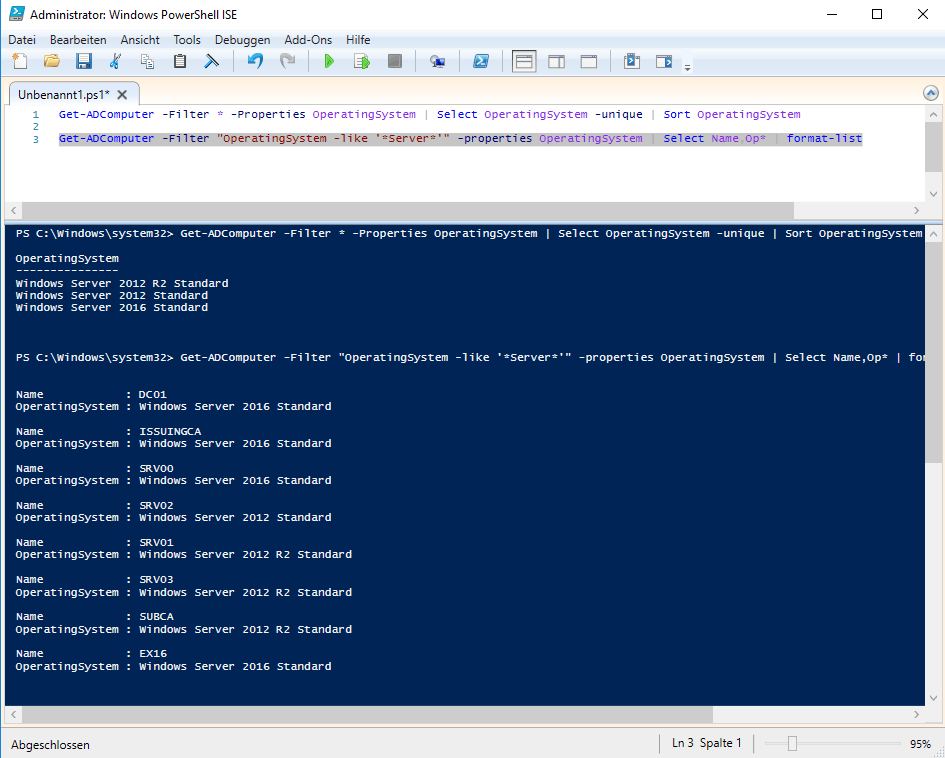Open the Debuggen menu
Image resolution: width=945 pixels, height=758 pixels.
(242, 40)
